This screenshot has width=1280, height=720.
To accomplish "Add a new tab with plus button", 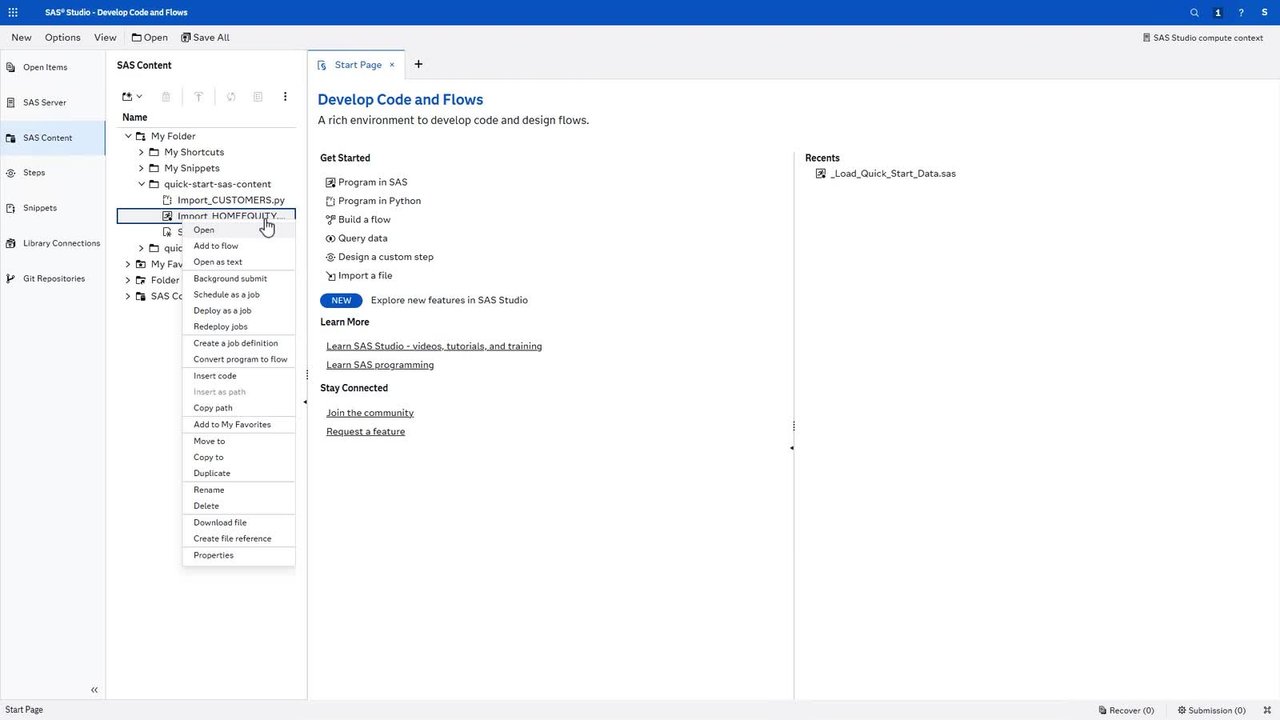I will [x=418, y=65].
